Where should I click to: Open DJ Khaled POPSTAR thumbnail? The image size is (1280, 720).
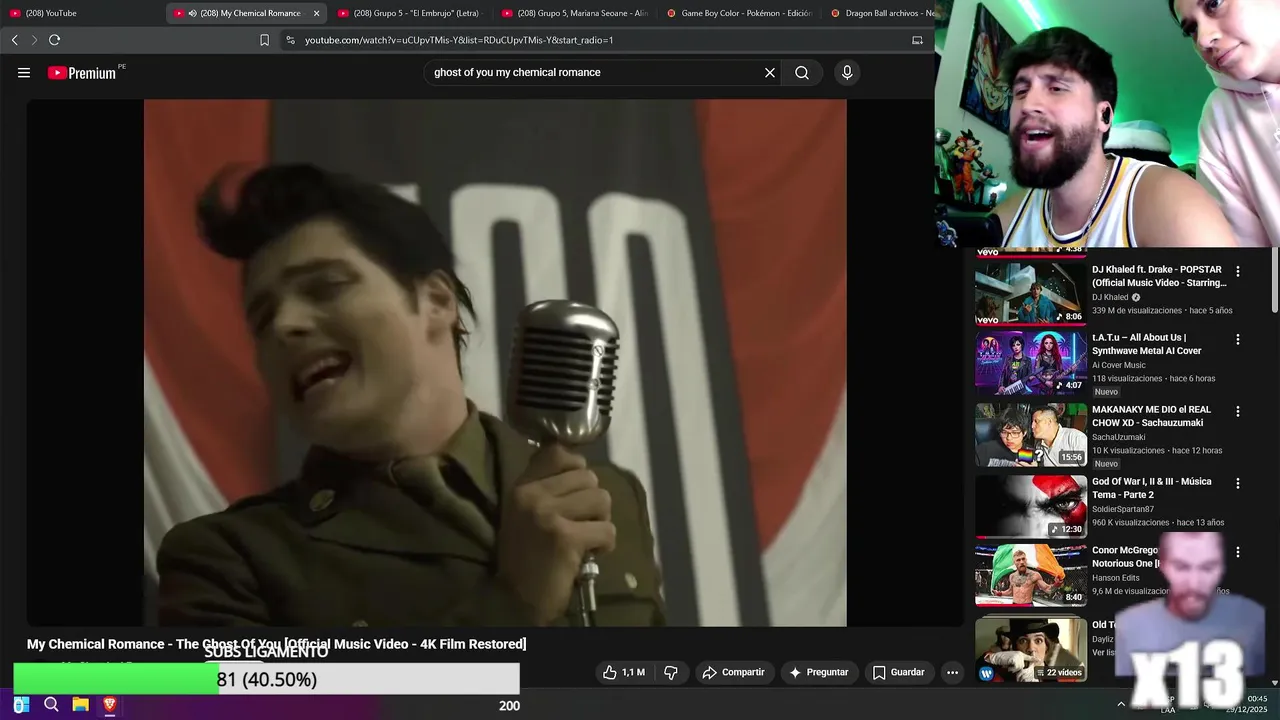click(x=1031, y=294)
